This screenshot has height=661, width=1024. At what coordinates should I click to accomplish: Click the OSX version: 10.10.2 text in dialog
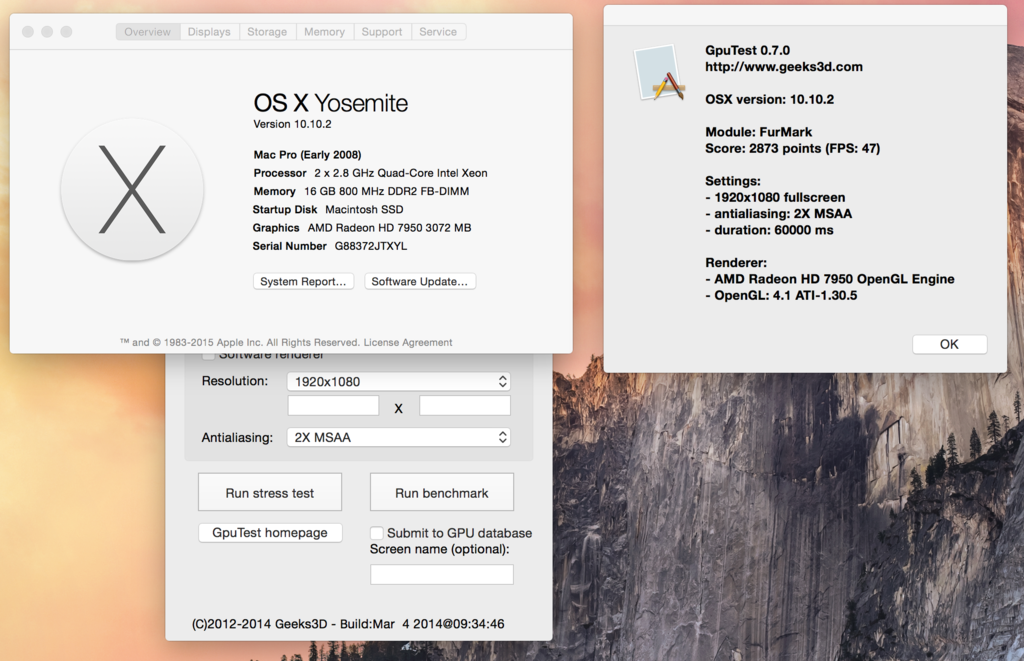point(769,99)
